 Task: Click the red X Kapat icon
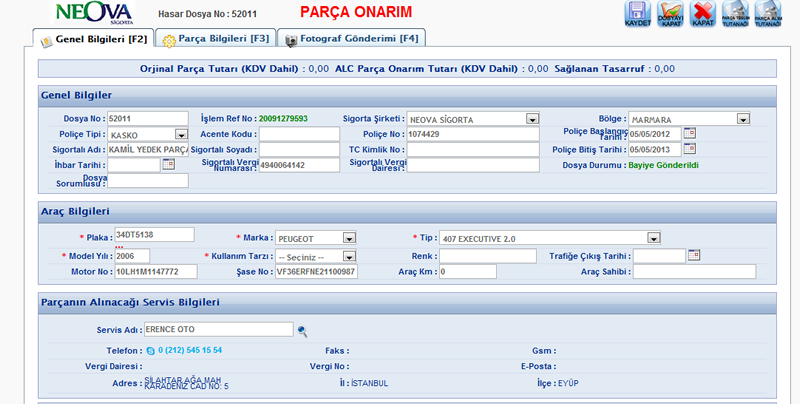pyautogui.click(x=703, y=14)
